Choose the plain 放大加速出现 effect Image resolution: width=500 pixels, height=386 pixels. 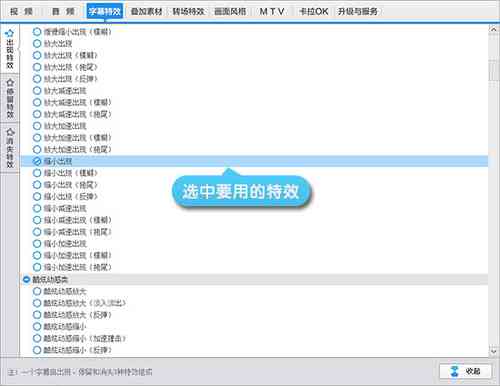click(x=60, y=126)
